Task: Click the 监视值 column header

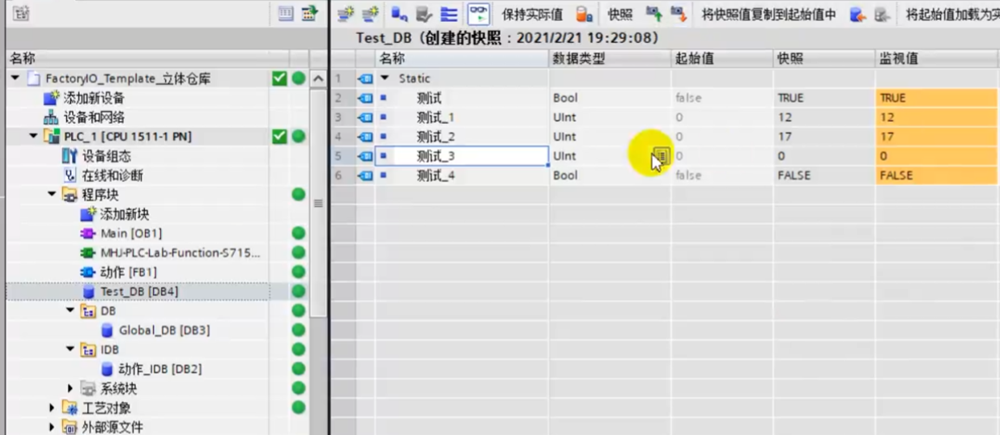Action: tap(898, 59)
